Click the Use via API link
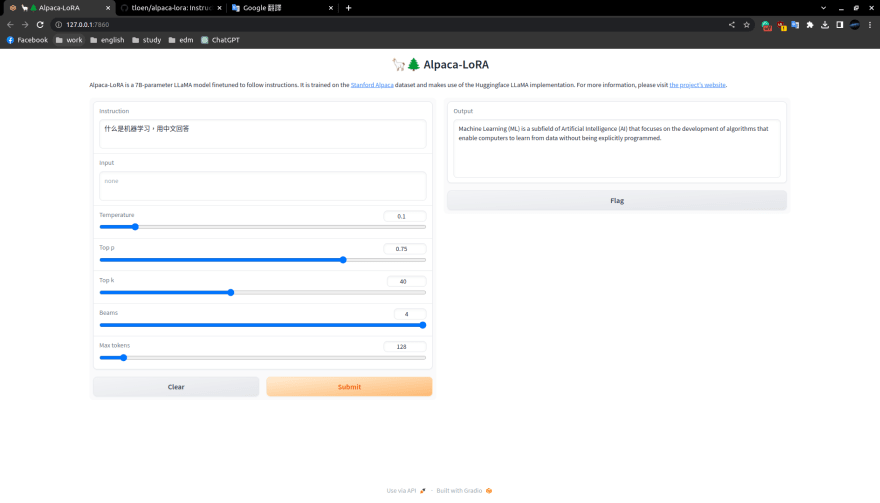Screen dimensions: 880x503 tap(401, 491)
